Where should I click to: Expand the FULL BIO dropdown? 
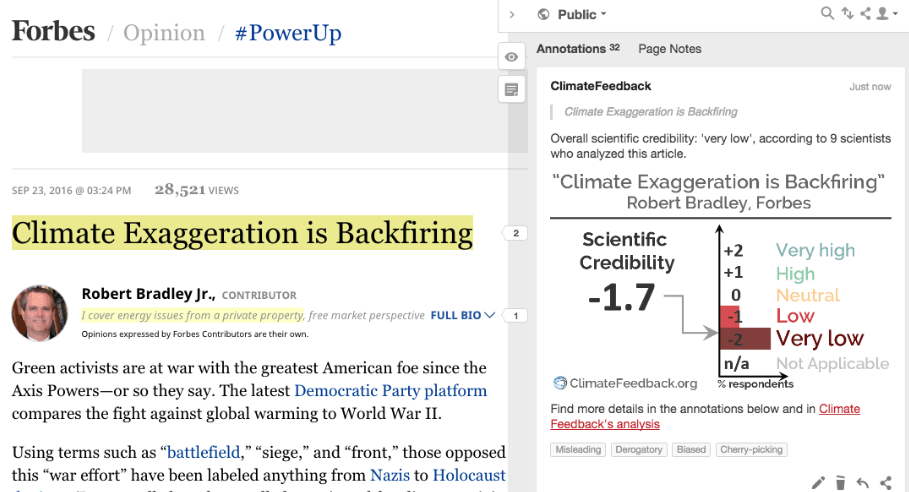pyautogui.click(x=463, y=315)
